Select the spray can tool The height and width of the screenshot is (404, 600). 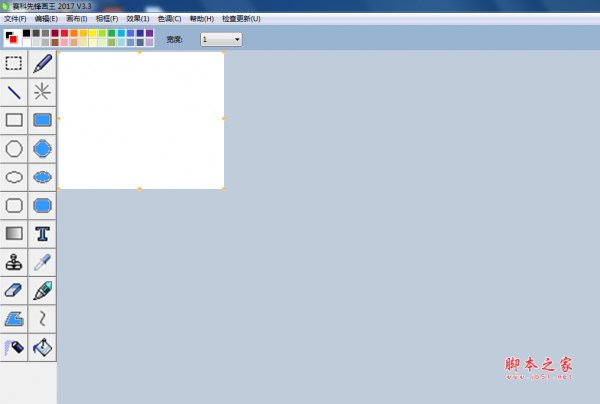coord(14,347)
